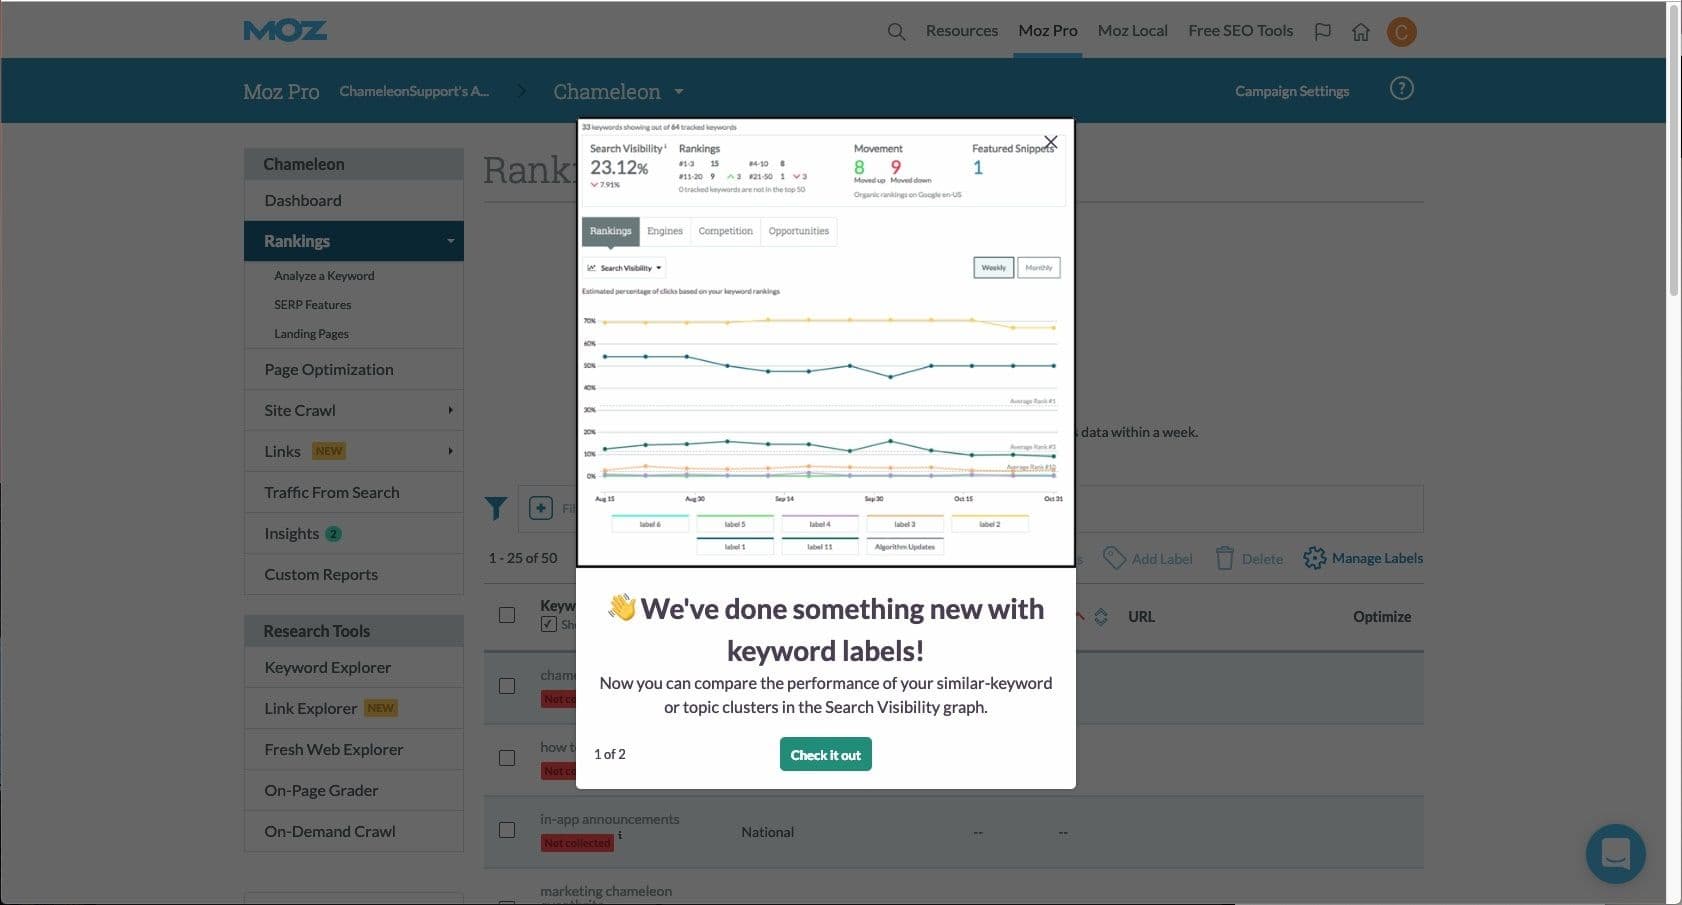Open the chat support bubble
The image size is (1682, 905).
[x=1615, y=853]
